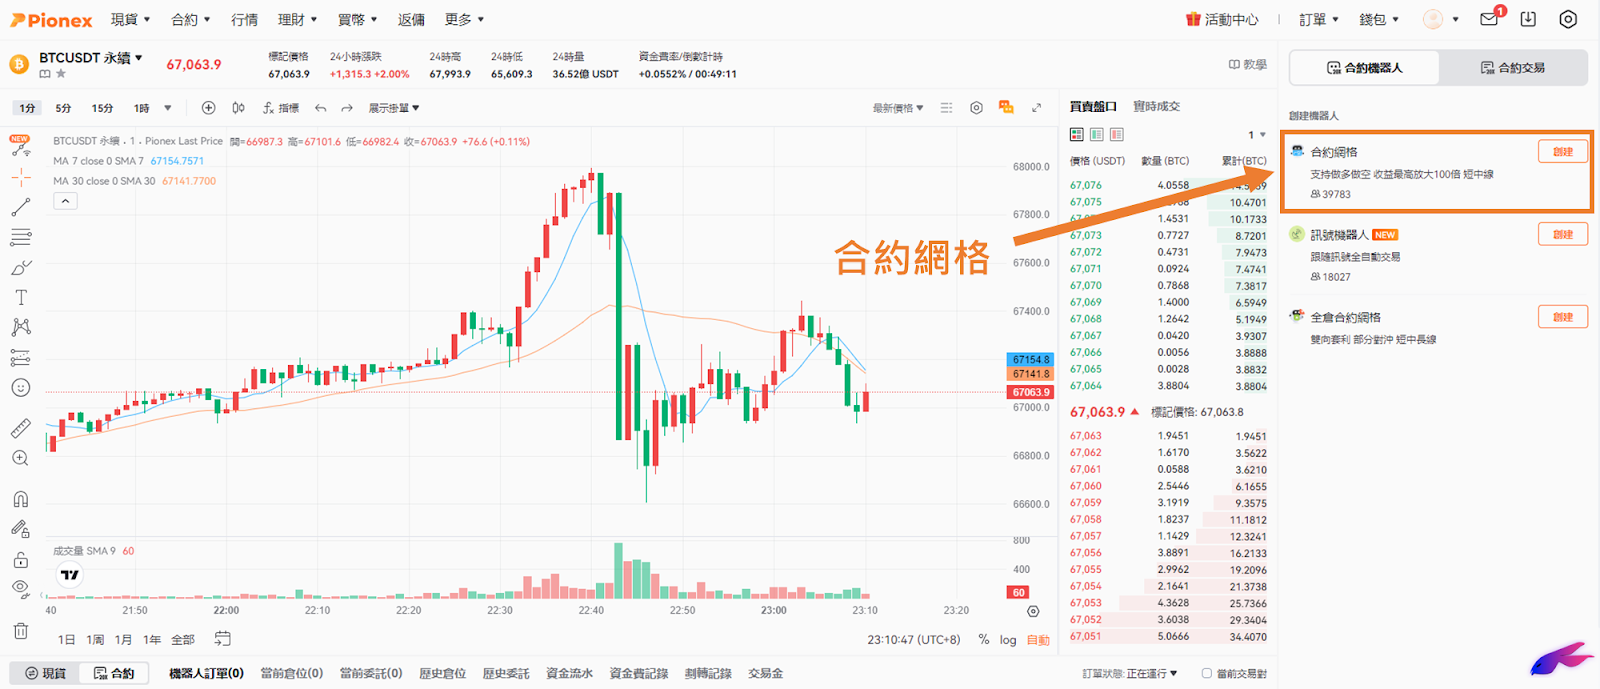The image size is (1600, 689).
Task: Select the text annotation tool
Action: click(x=20, y=297)
